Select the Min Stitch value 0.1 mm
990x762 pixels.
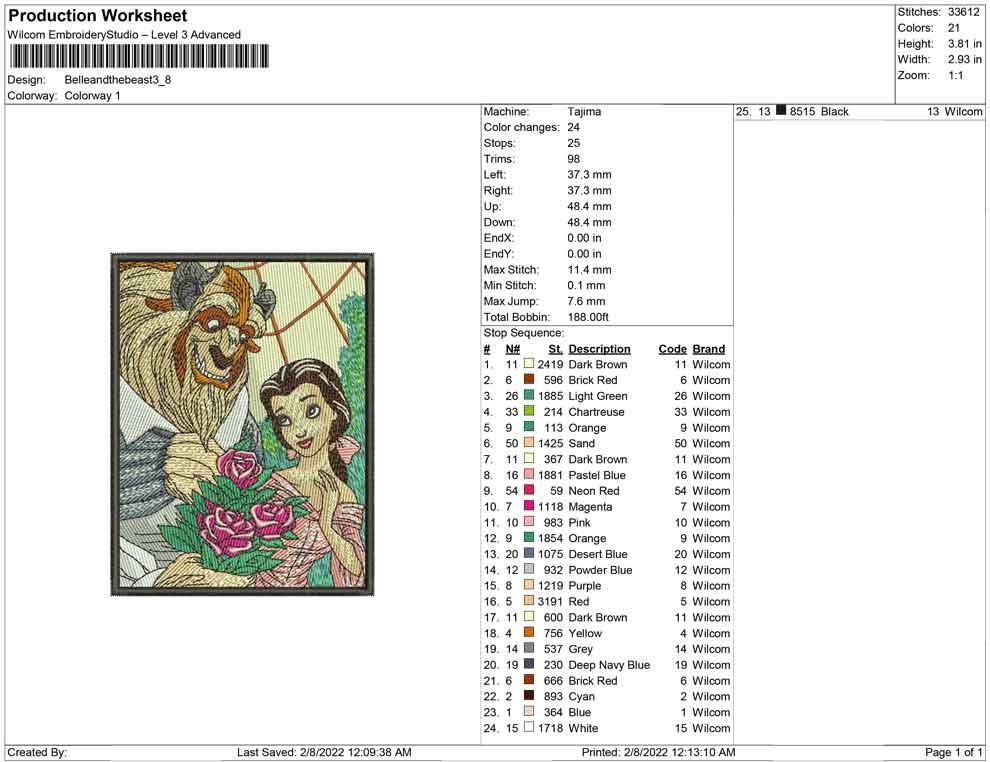(586, 285)
